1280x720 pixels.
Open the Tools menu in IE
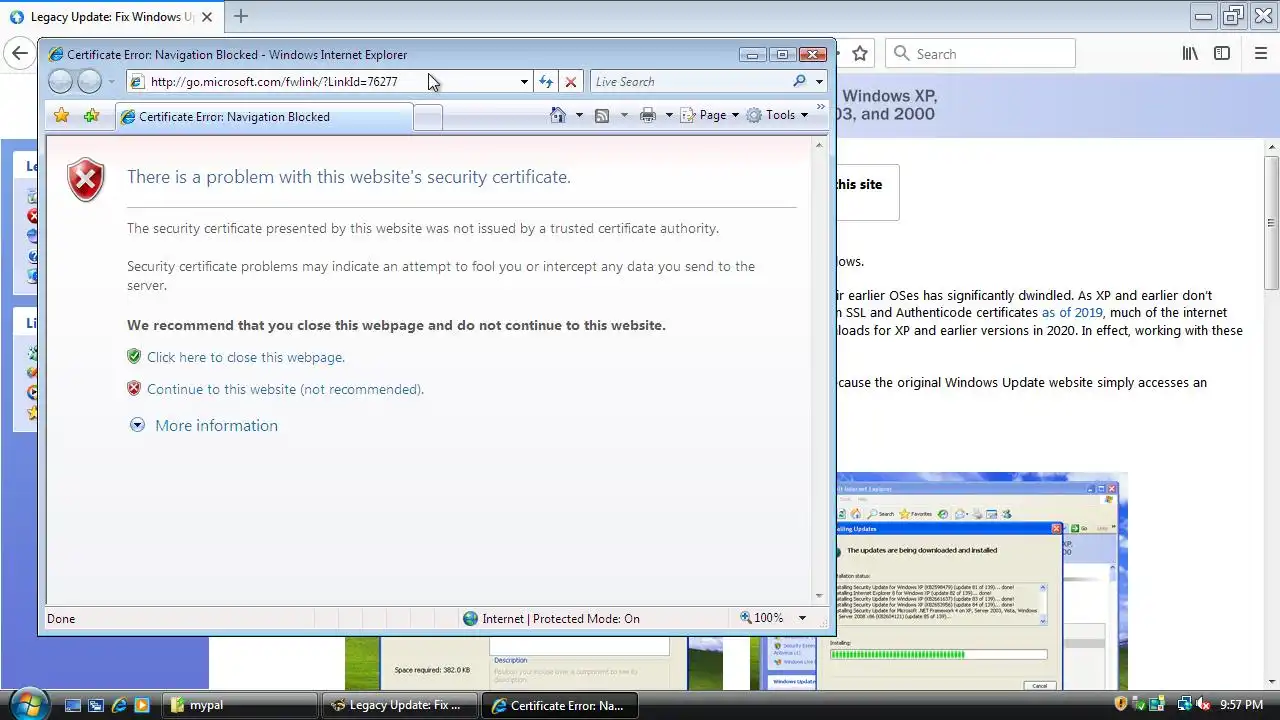point(777,115)
